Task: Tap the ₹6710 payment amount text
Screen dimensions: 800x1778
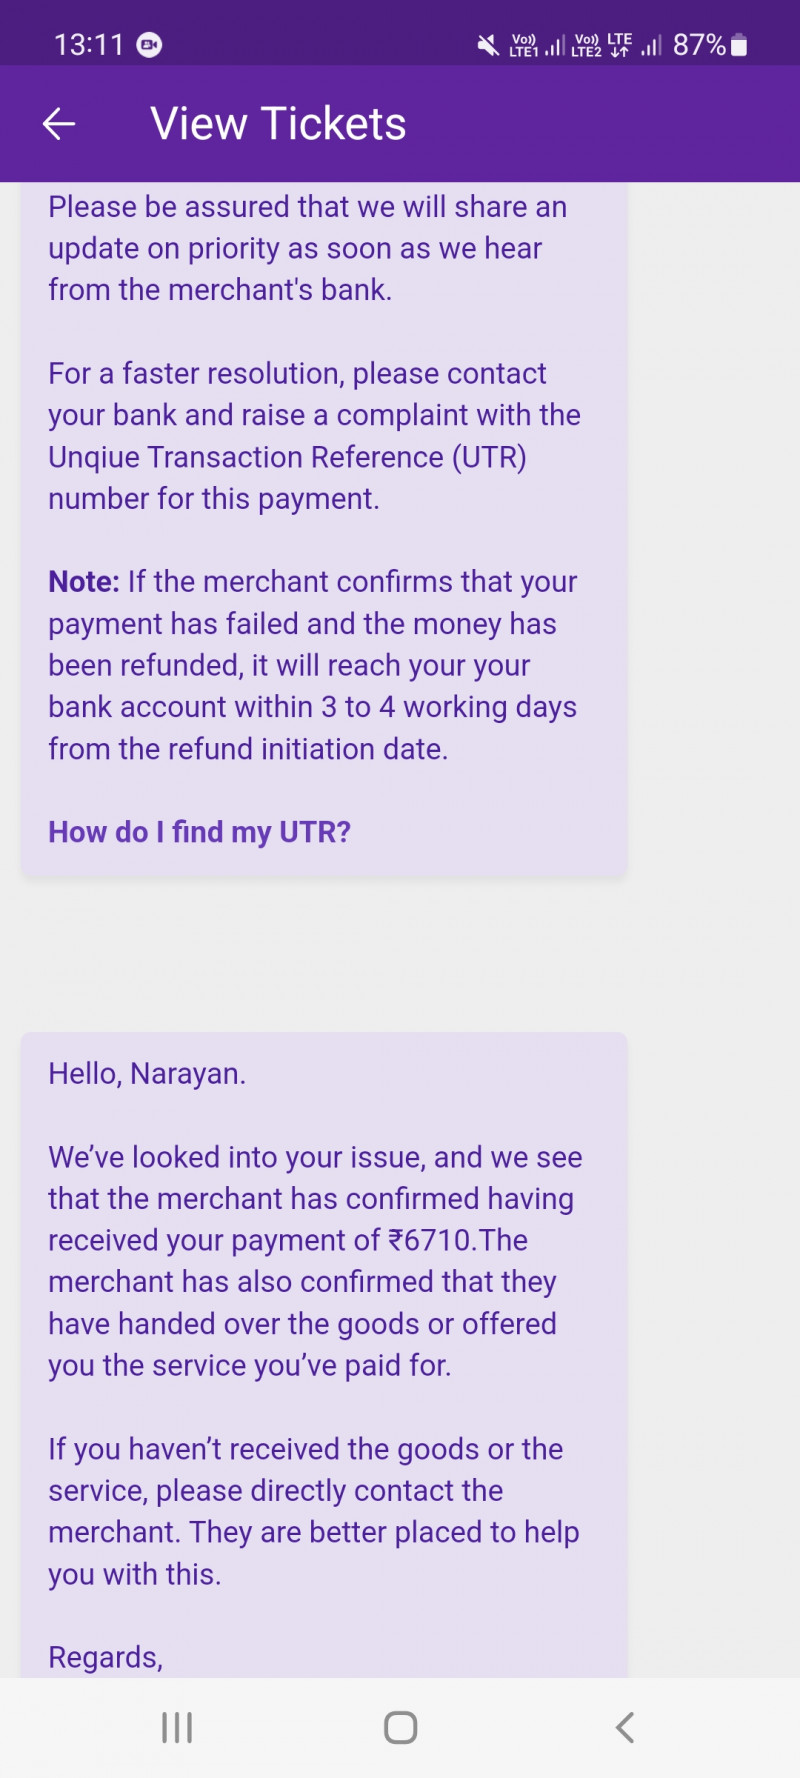Action: 429,1240
